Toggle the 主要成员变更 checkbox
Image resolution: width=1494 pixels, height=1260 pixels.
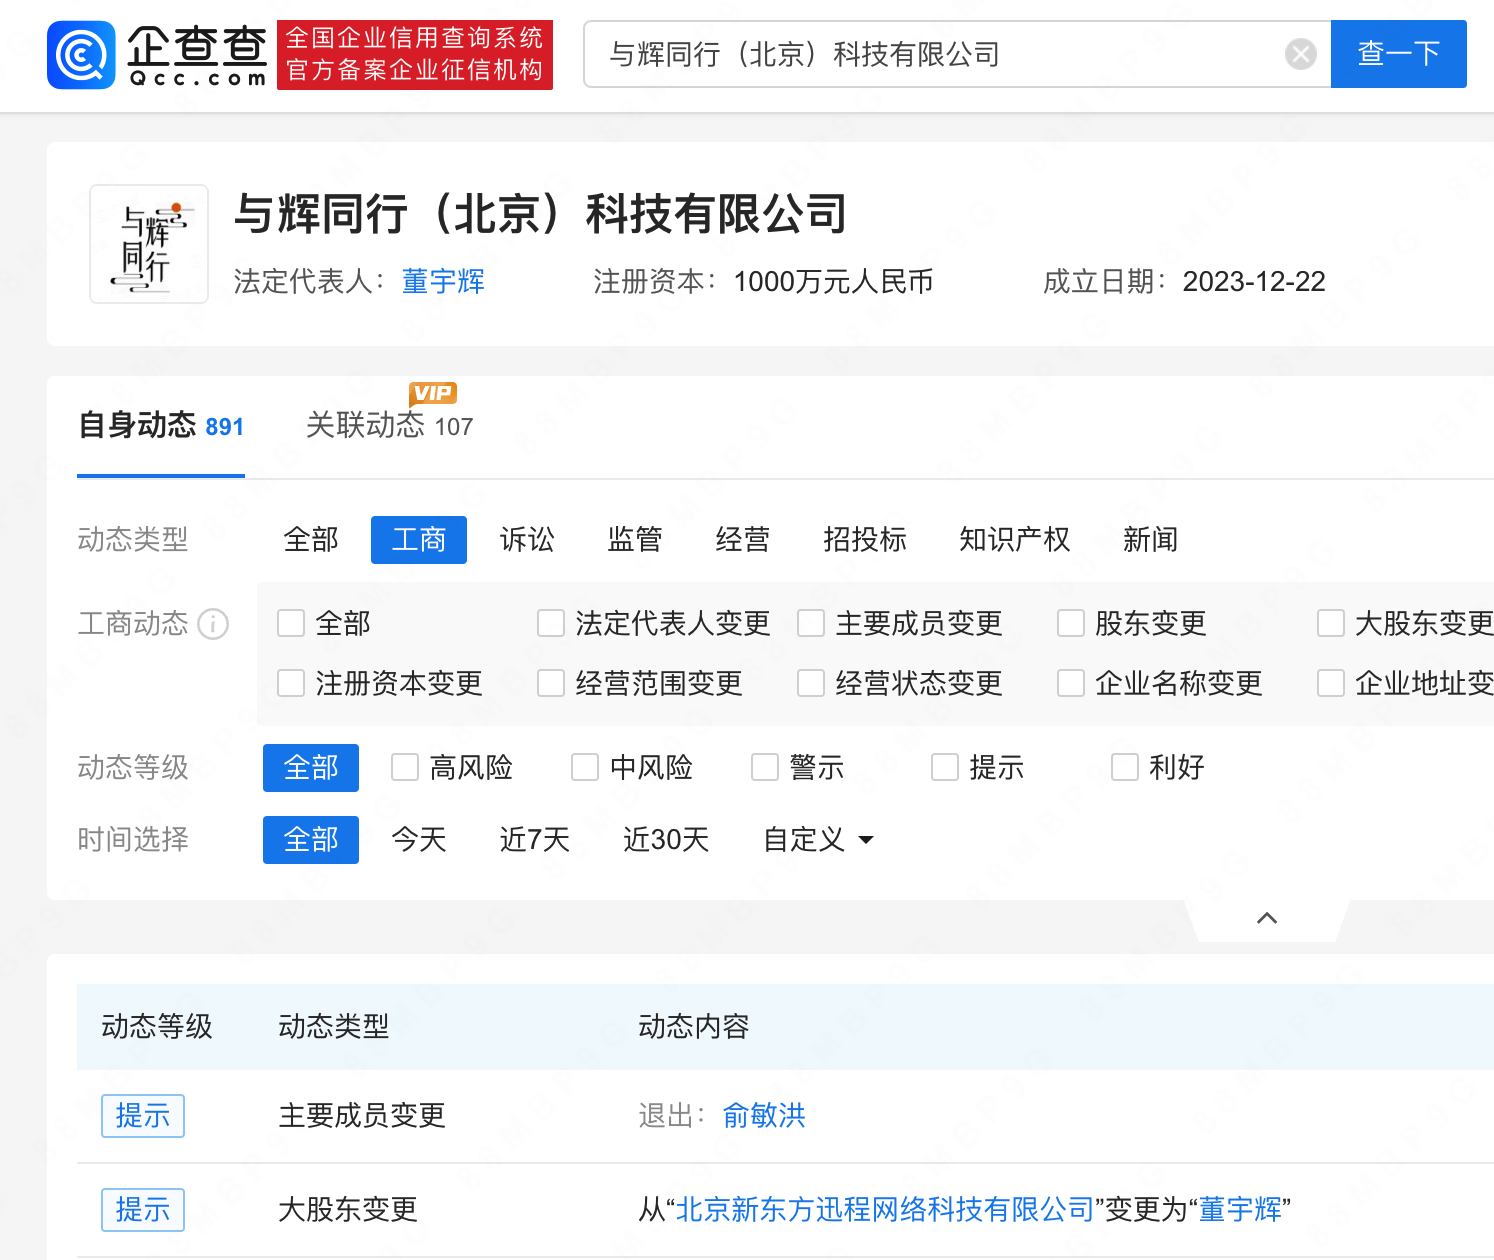[x=811, y=624]
